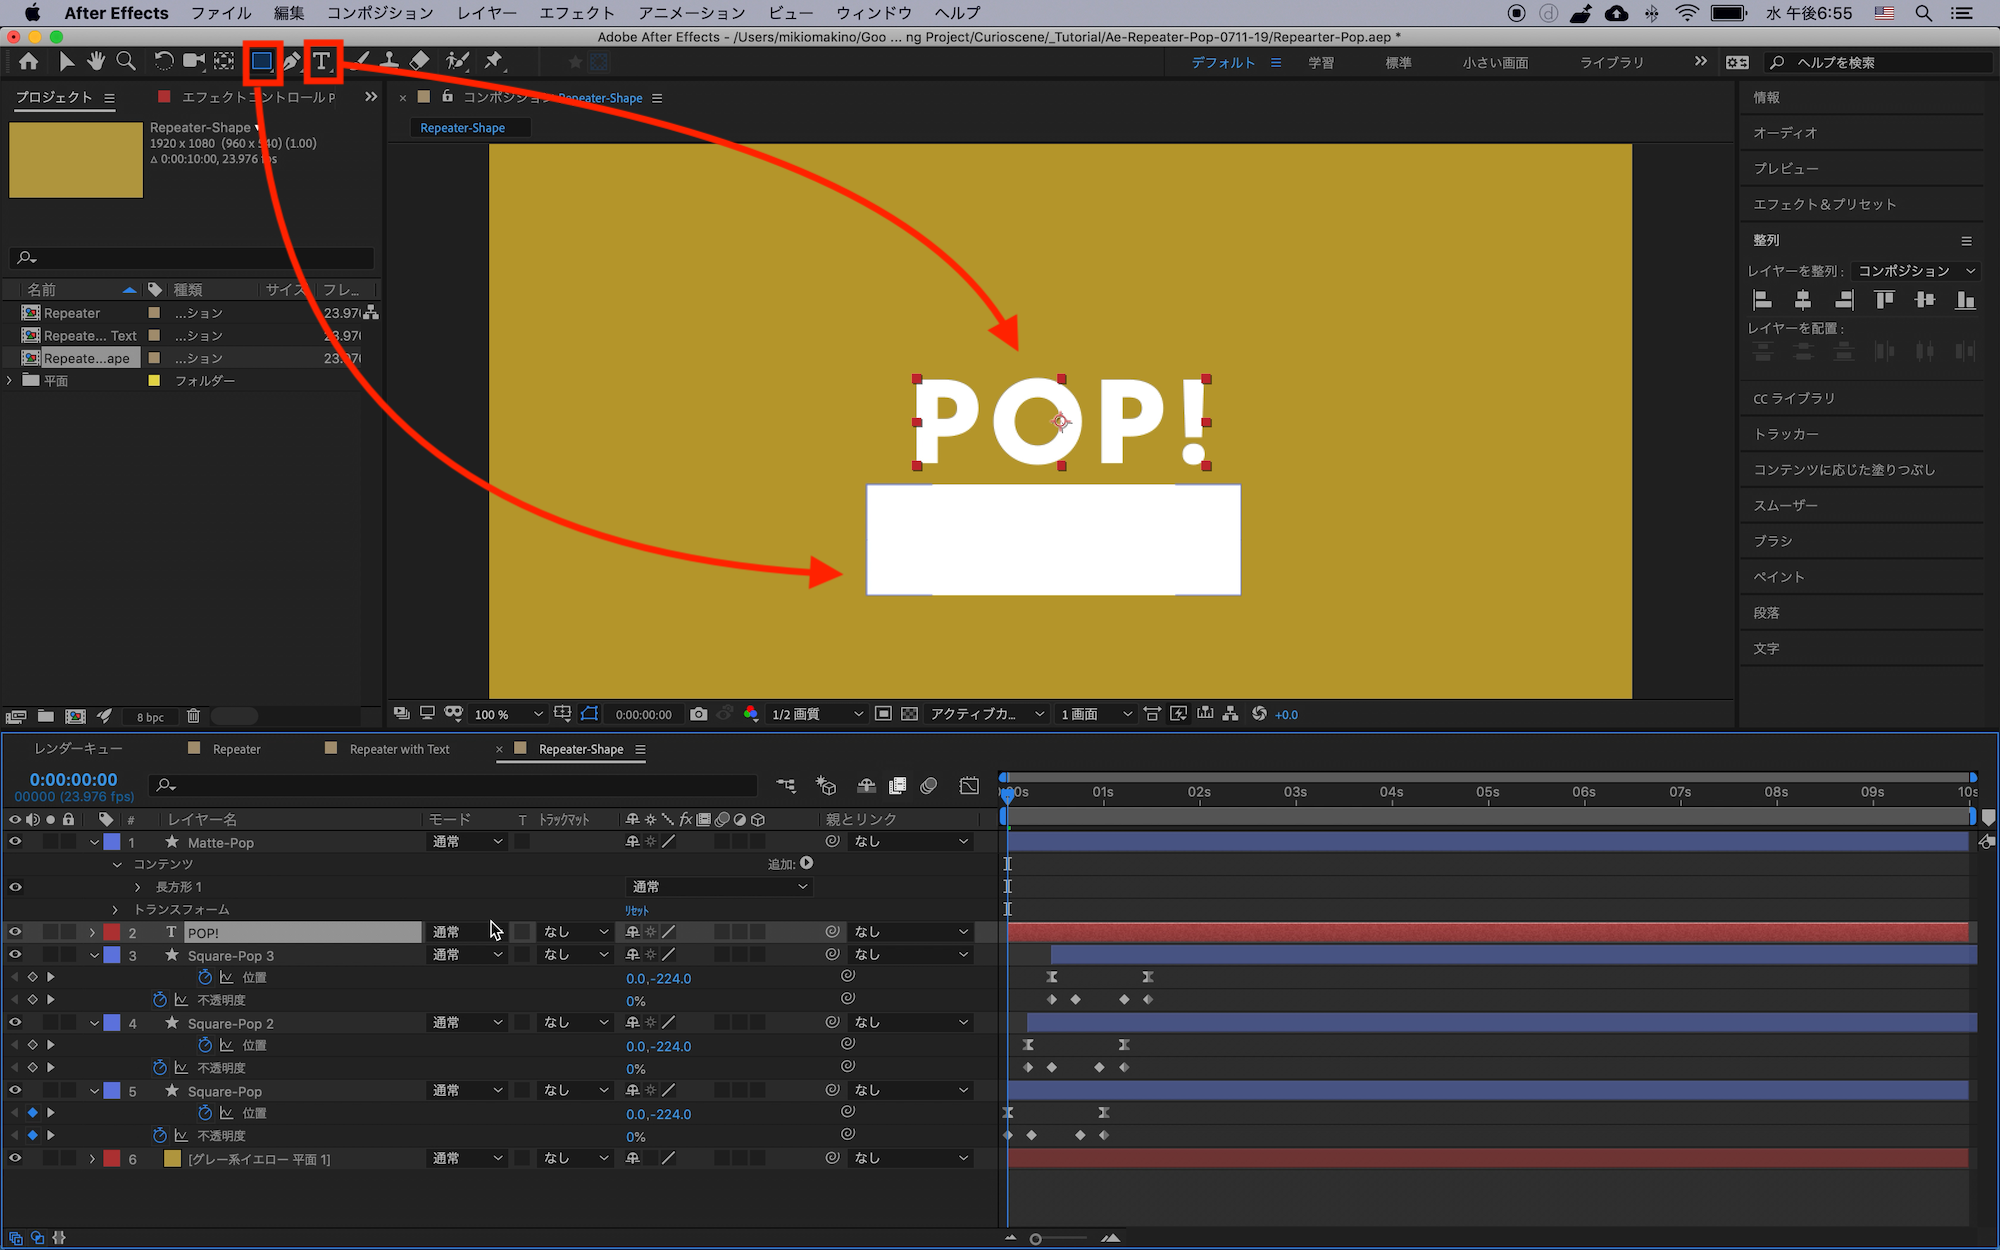Click リセット on Matte-Pop transform
Viewport: 2000px width, 1250px height.
(x=637, y=910)
